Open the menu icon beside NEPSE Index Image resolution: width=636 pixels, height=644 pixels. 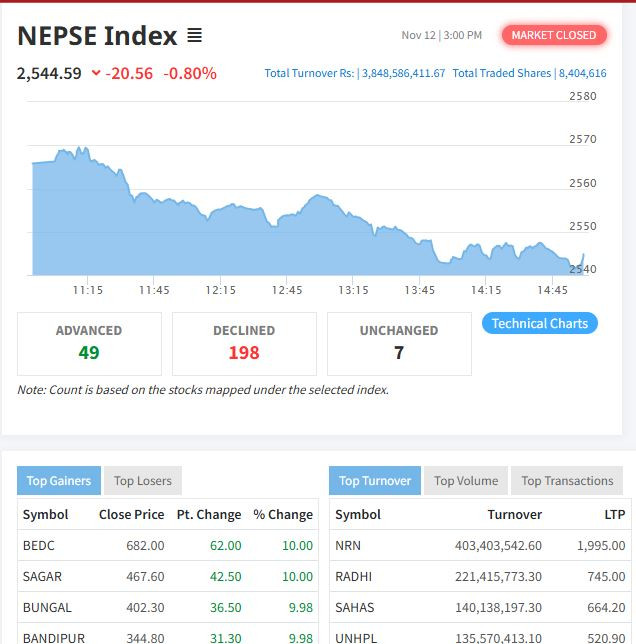194,36
